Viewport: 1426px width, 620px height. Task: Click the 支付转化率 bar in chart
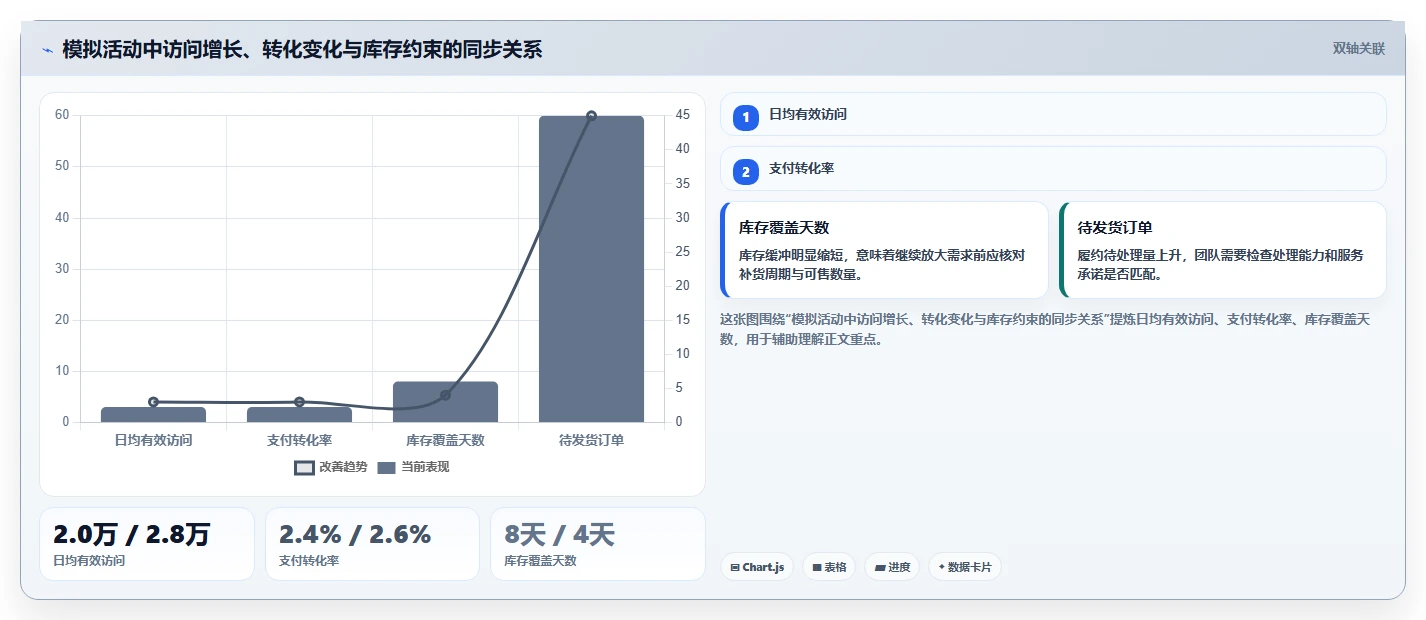pyautogui.click(x=299, y=414)
